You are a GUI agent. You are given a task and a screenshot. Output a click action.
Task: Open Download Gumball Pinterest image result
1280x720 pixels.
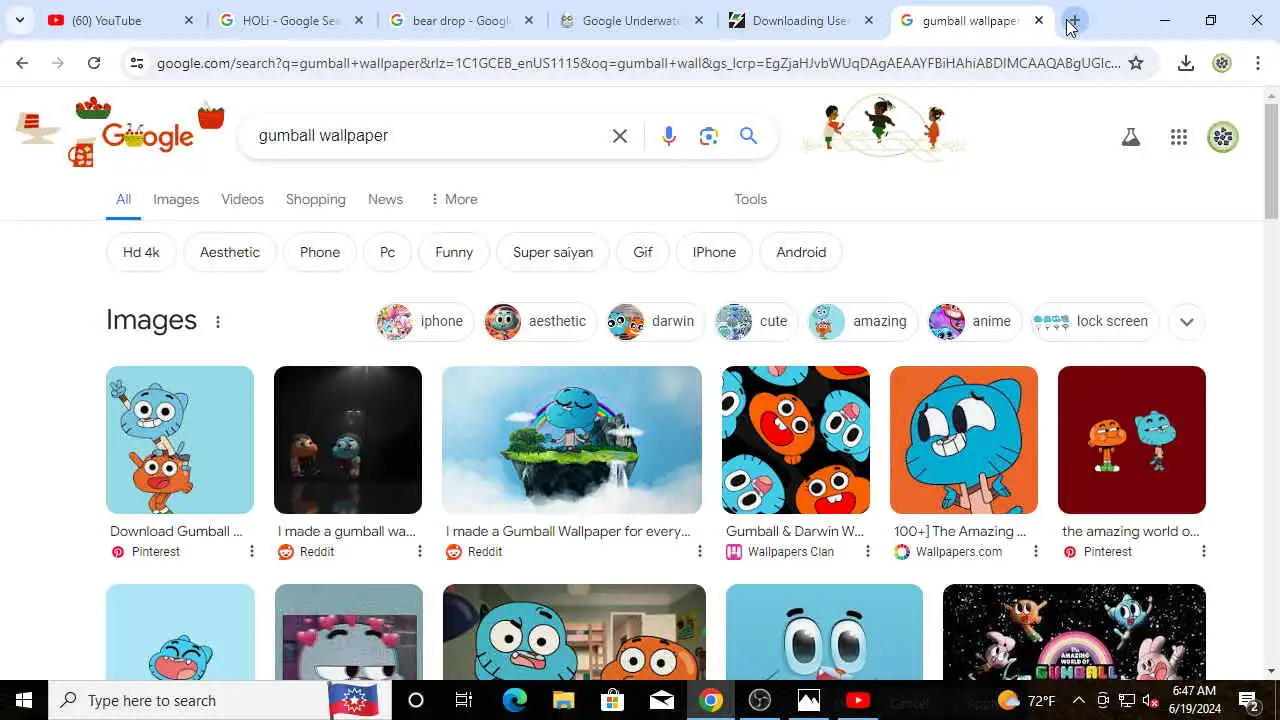180,440
